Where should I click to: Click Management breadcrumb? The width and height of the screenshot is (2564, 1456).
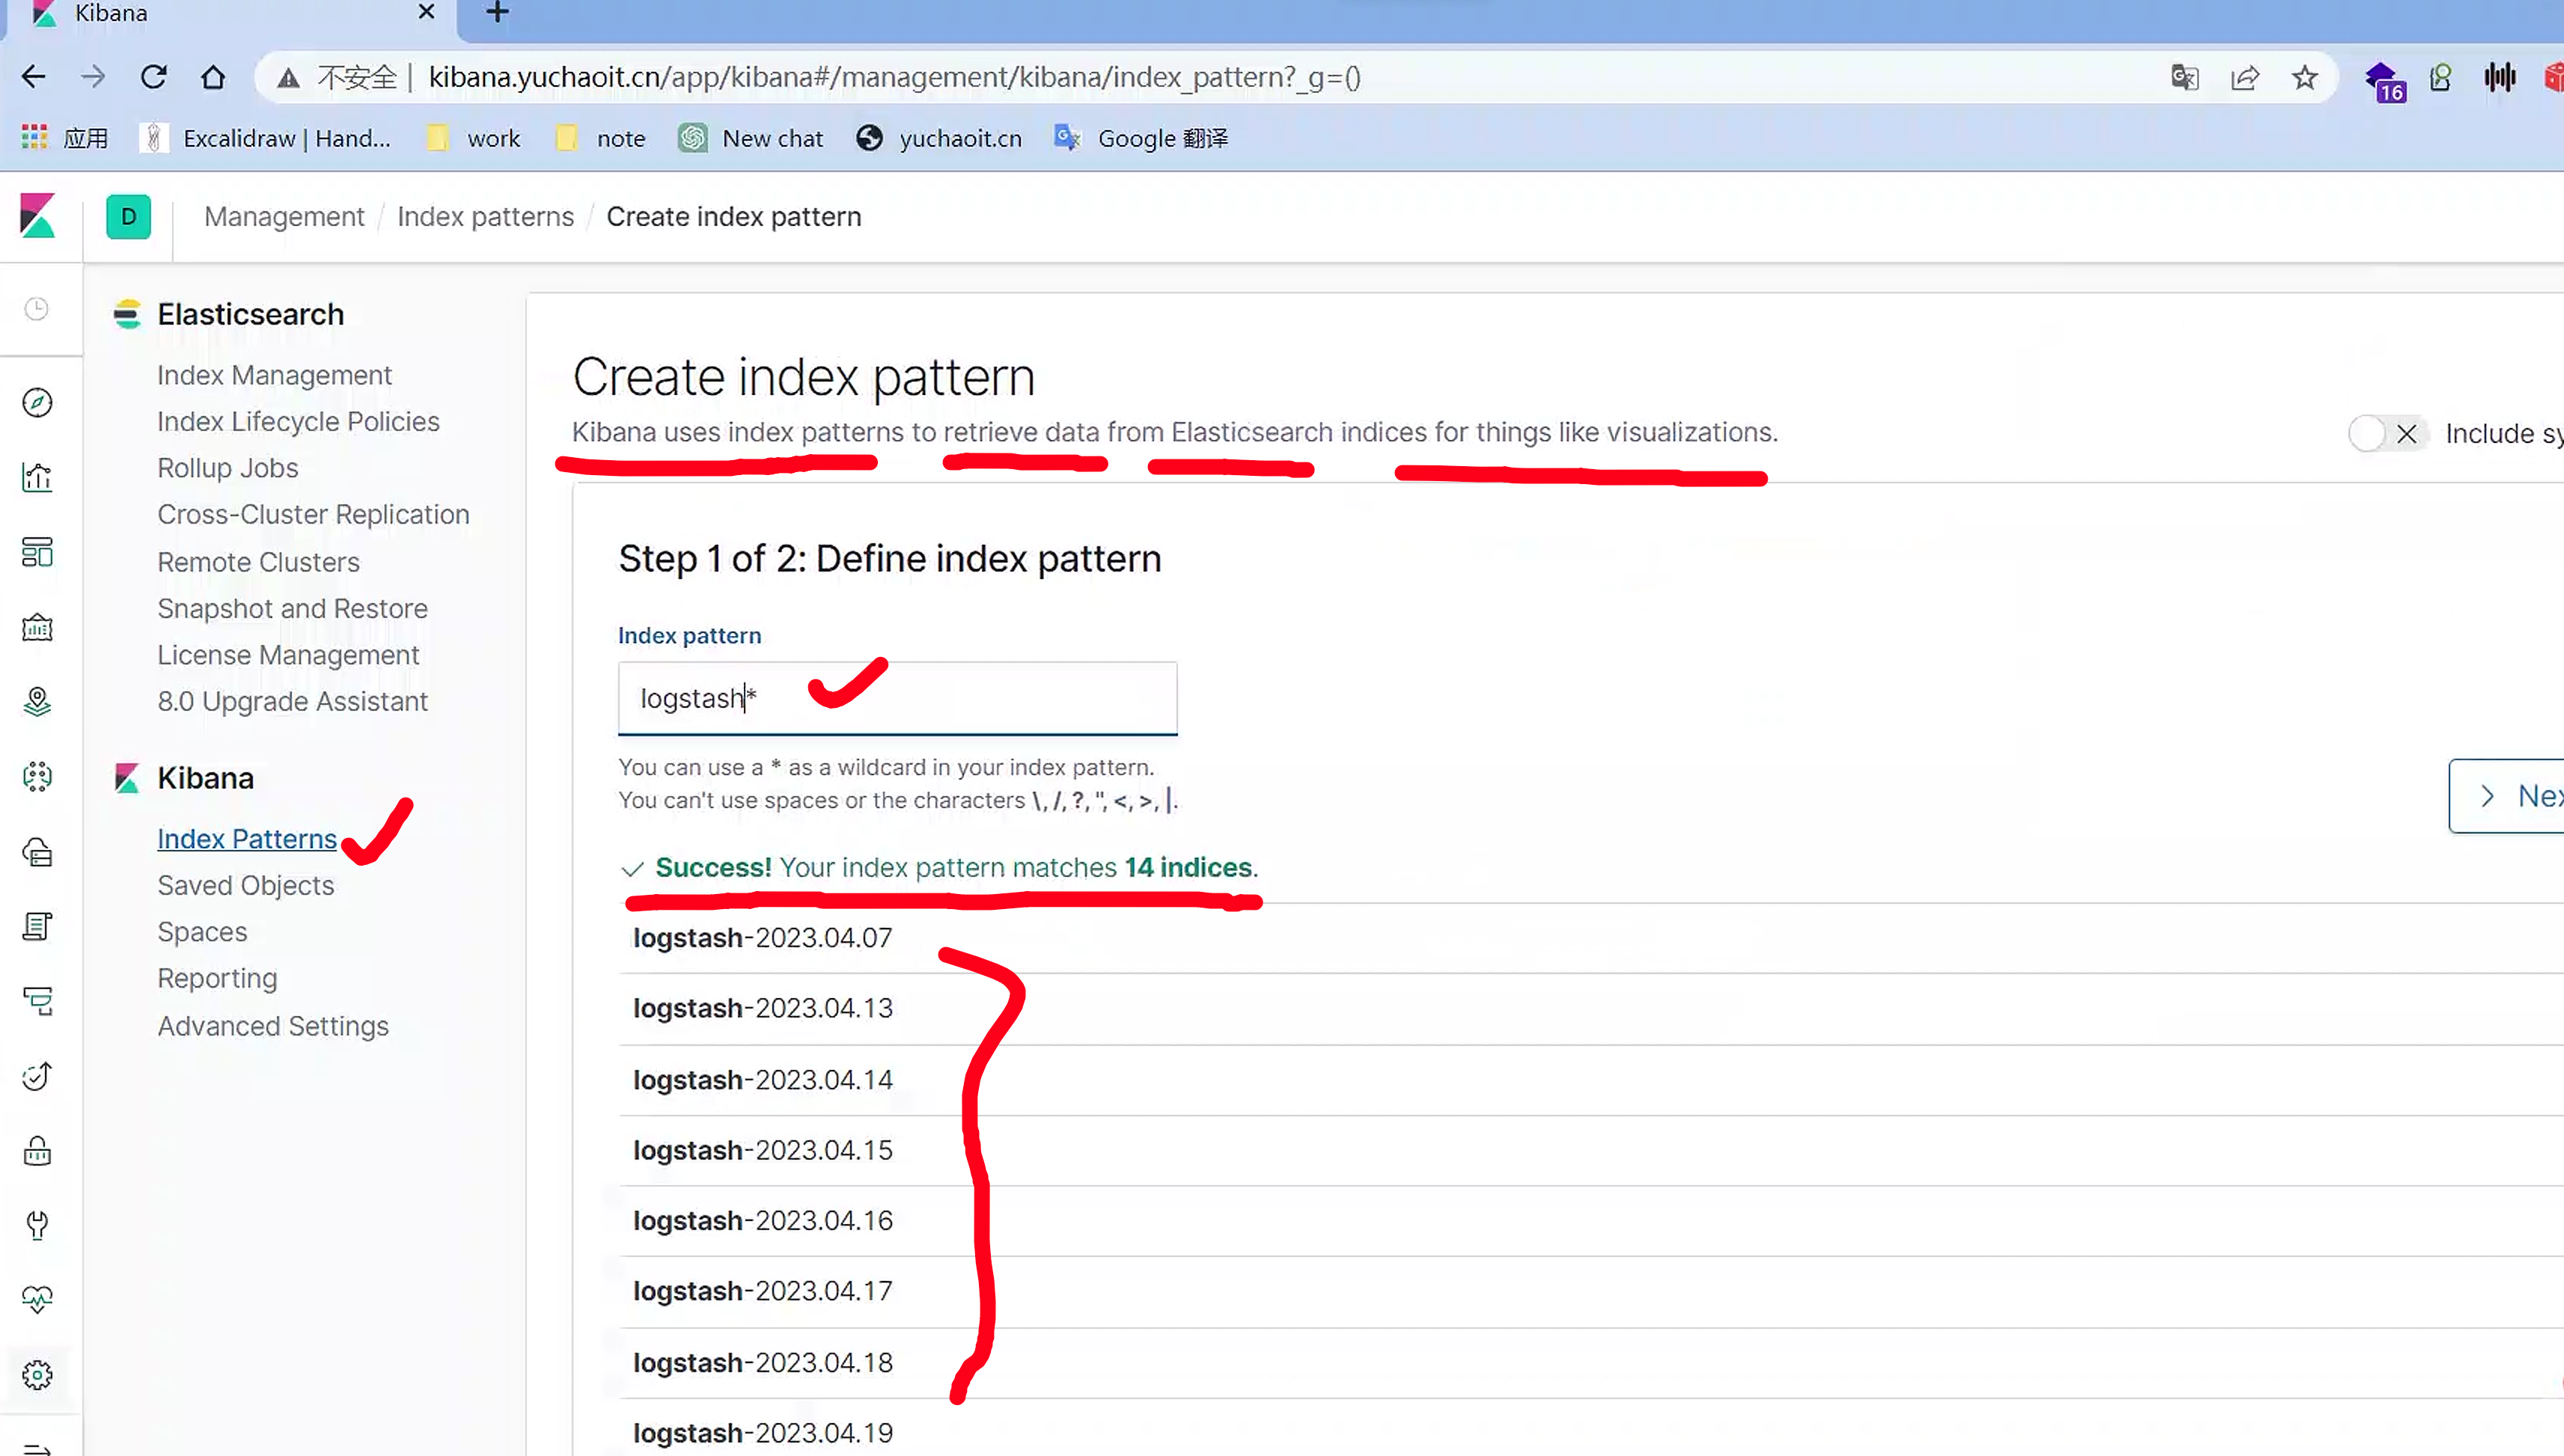(x=284, y=217)
